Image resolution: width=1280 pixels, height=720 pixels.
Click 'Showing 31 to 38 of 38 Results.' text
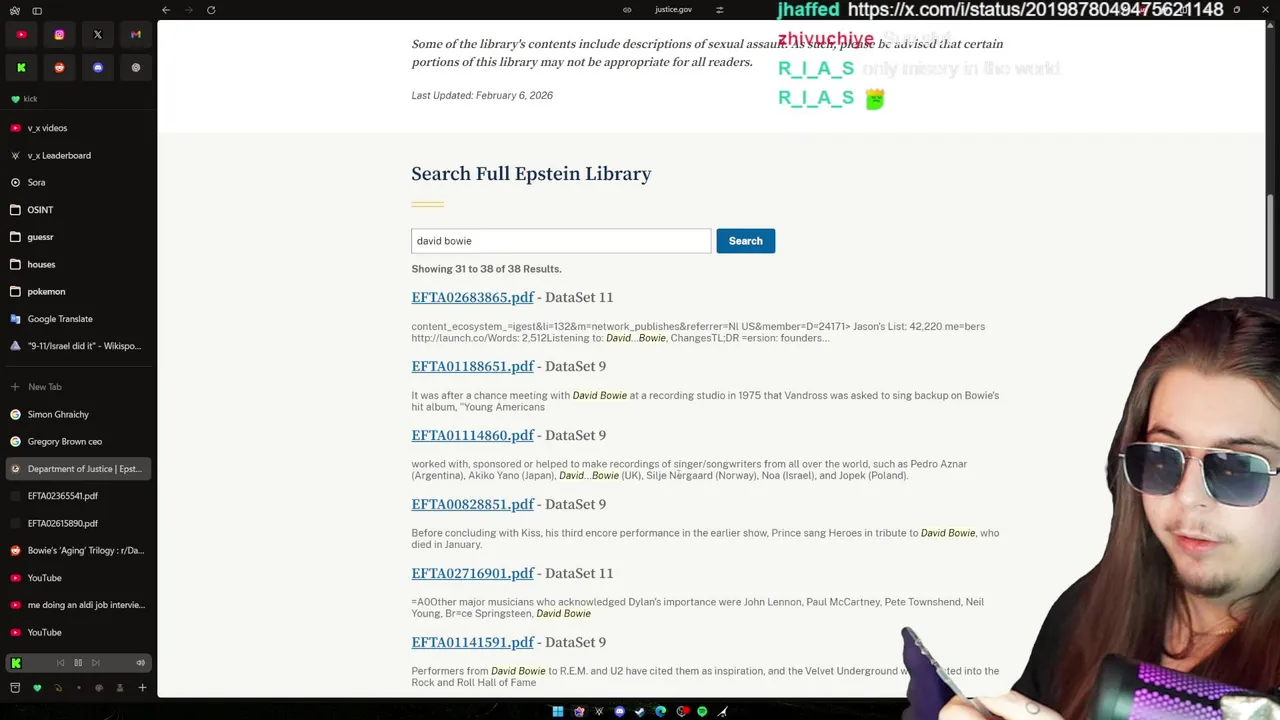coord(486,269)
